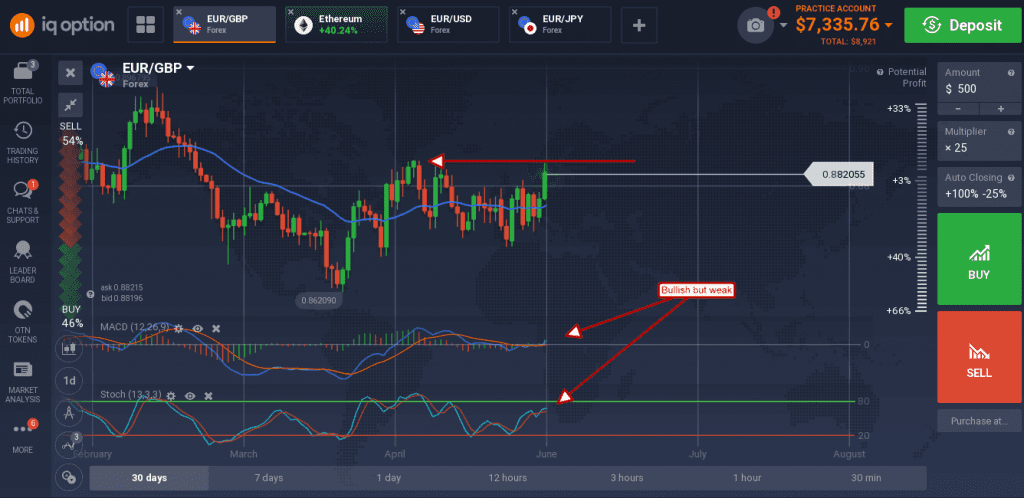Open MACD indicator settings gear
The height and width of the screenshot is (498, 1024).
[178, 328]
